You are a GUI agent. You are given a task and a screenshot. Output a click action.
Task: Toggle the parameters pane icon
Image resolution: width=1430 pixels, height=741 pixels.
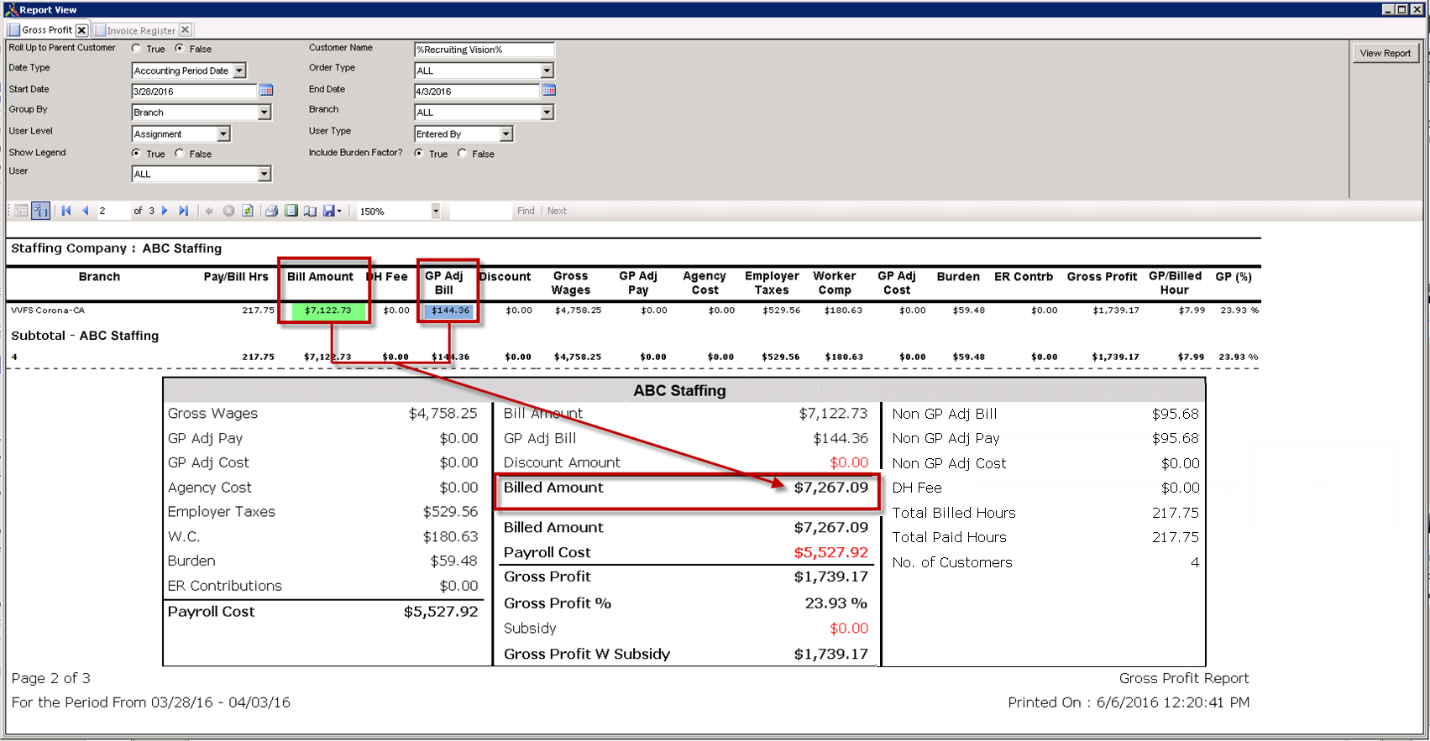(41, 211)
